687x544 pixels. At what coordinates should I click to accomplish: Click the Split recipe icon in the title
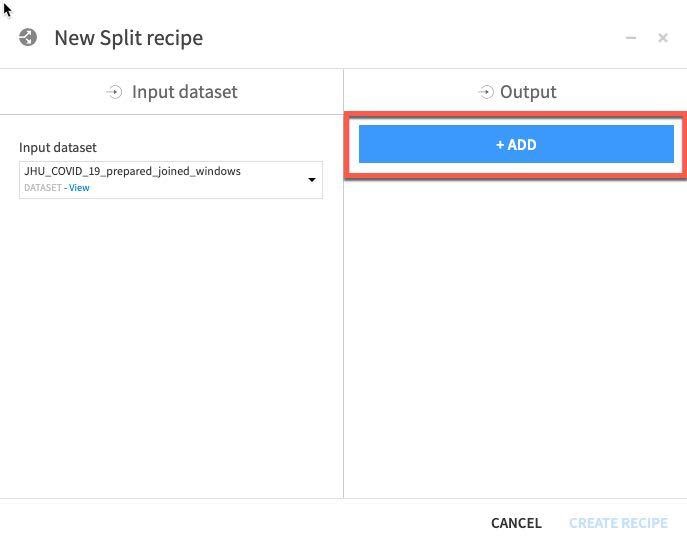[x=28, y=38]
